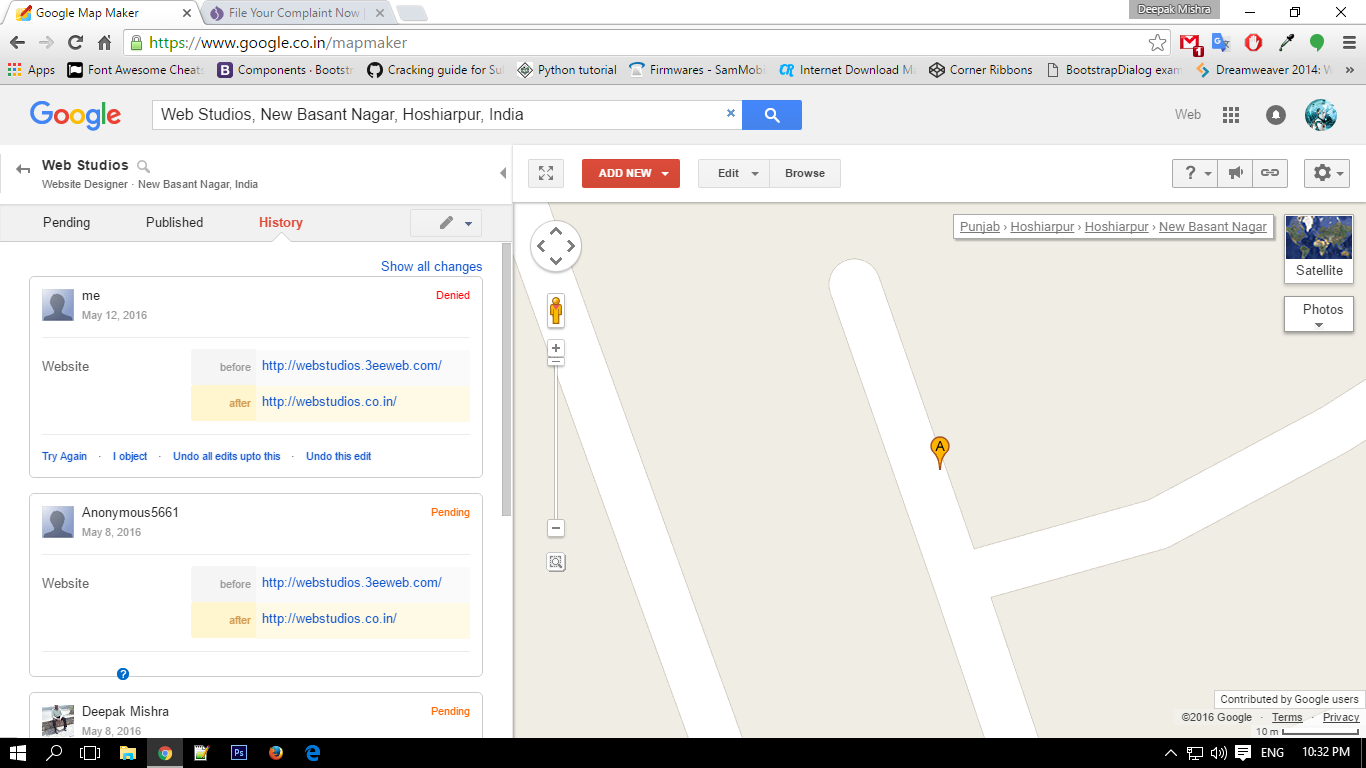Screen dimensions: 1366x768
Task: Click the zoom in plus on slider
Action: point(556,349)
